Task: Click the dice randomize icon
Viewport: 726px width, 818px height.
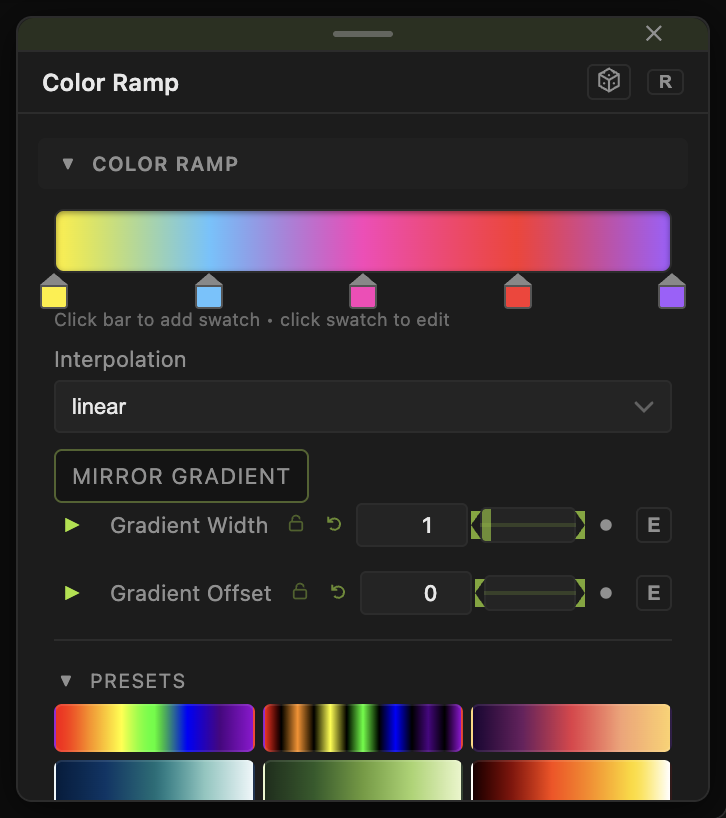Action: coord(609,82)
